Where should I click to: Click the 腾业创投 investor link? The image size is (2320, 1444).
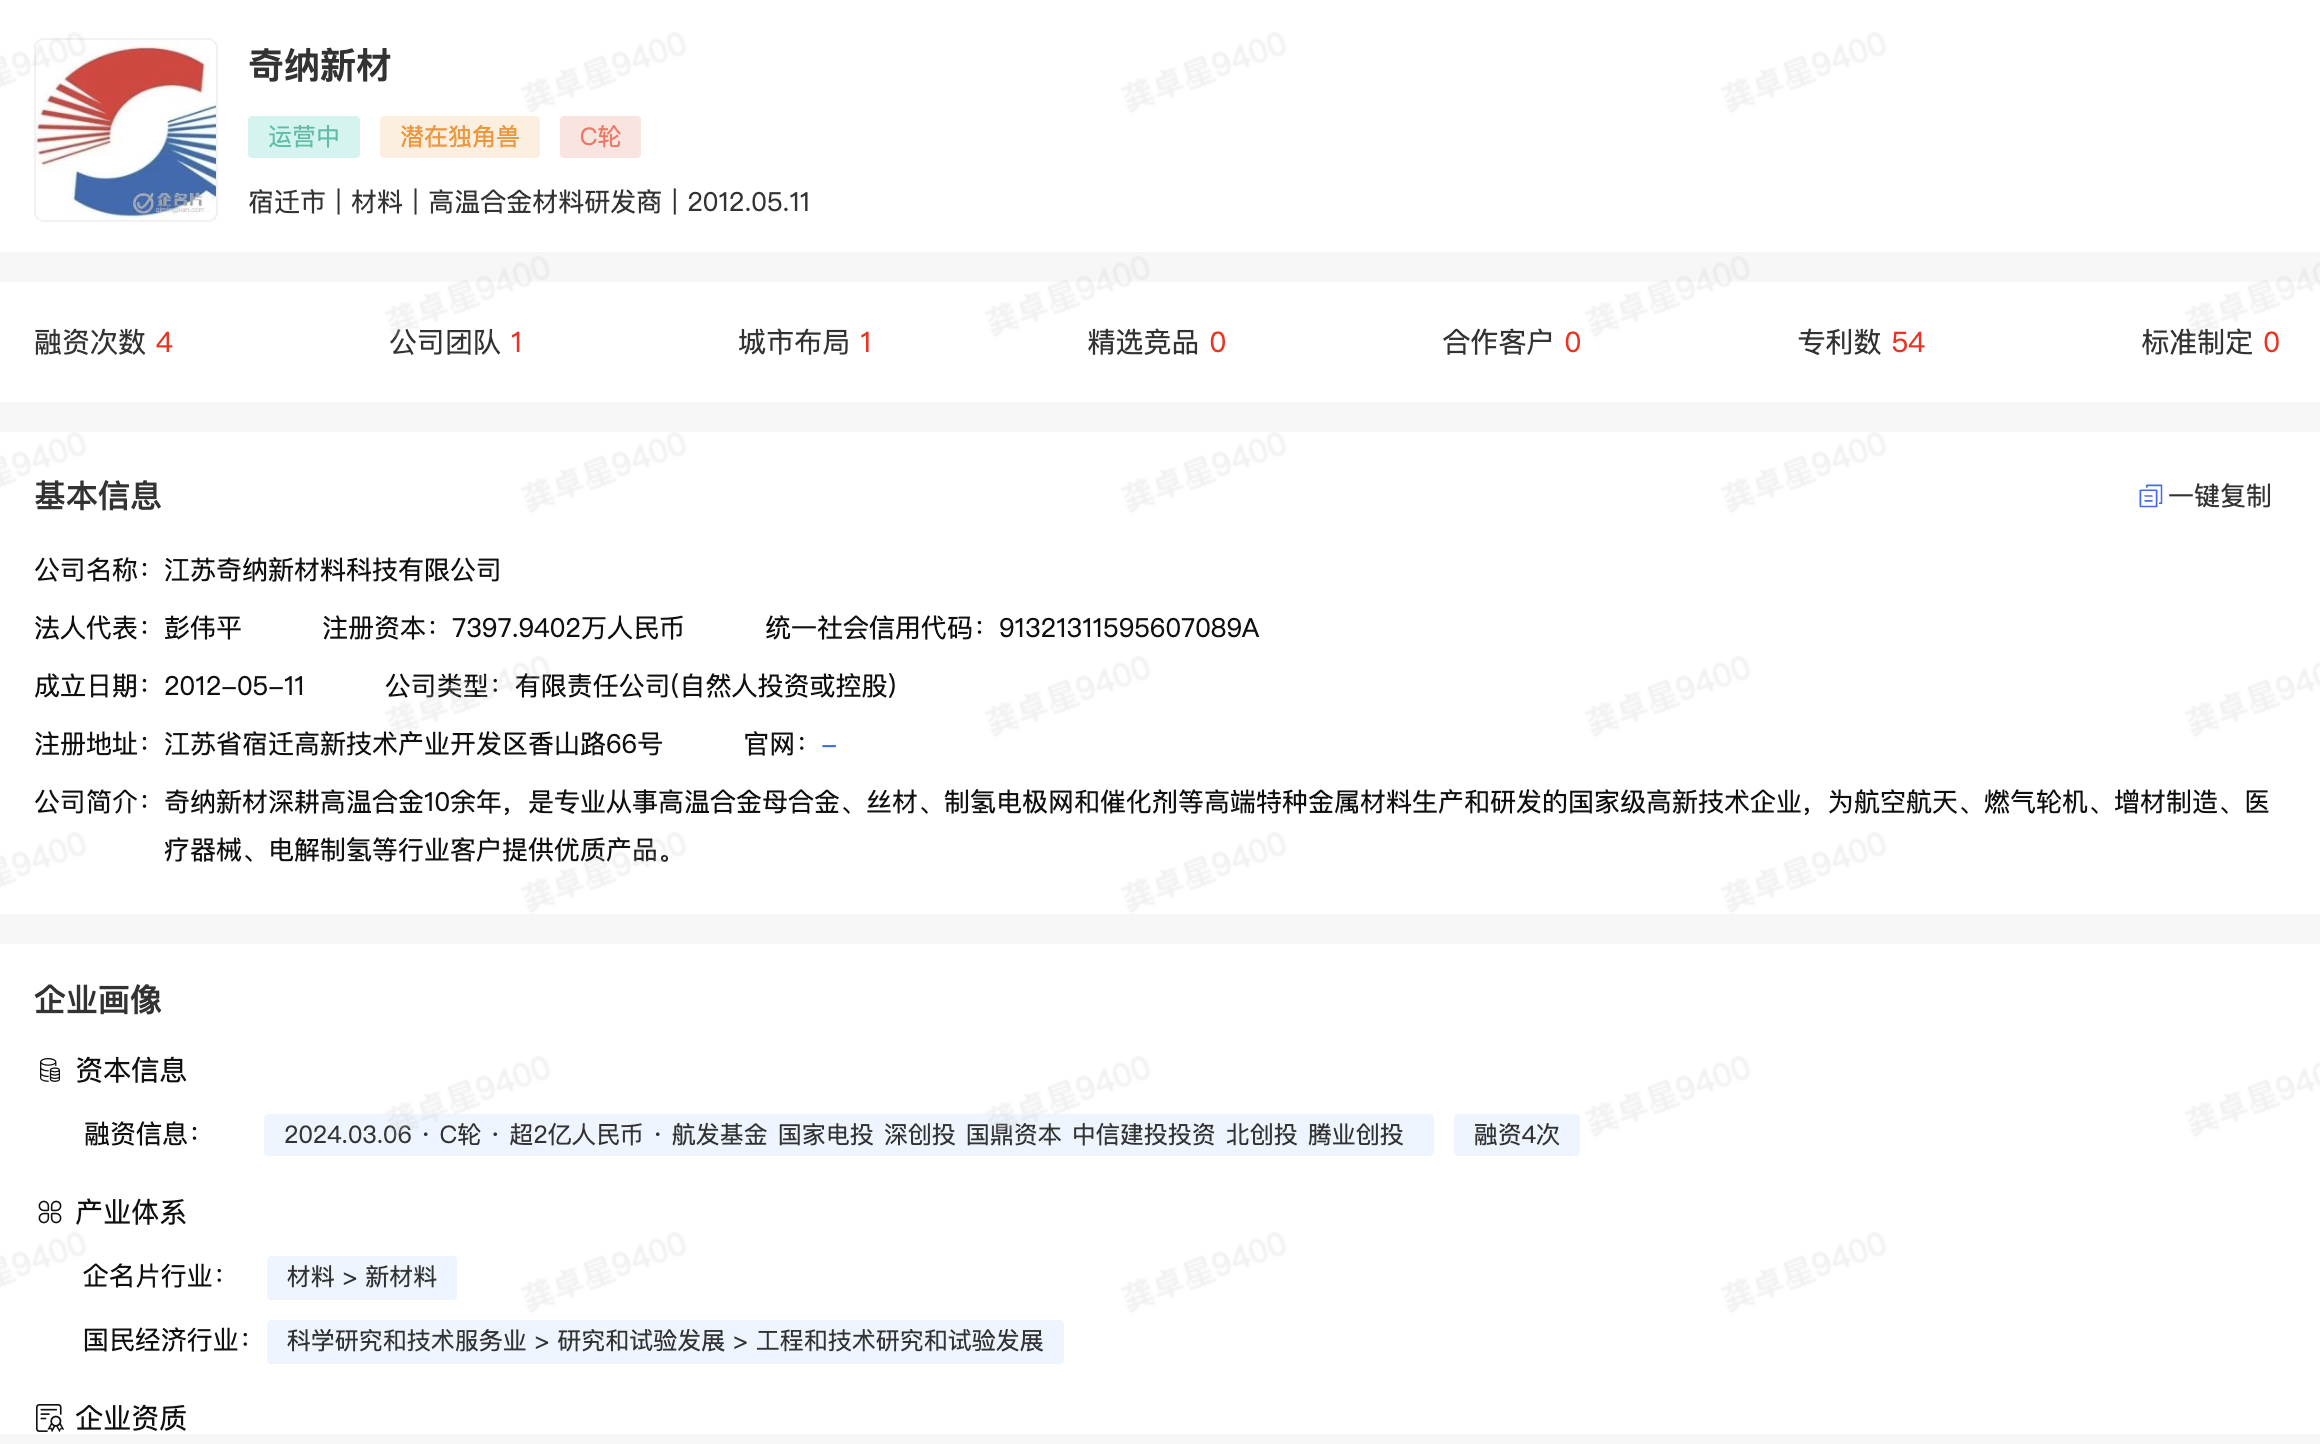pyautogui.click(x=1356, y=1135)
